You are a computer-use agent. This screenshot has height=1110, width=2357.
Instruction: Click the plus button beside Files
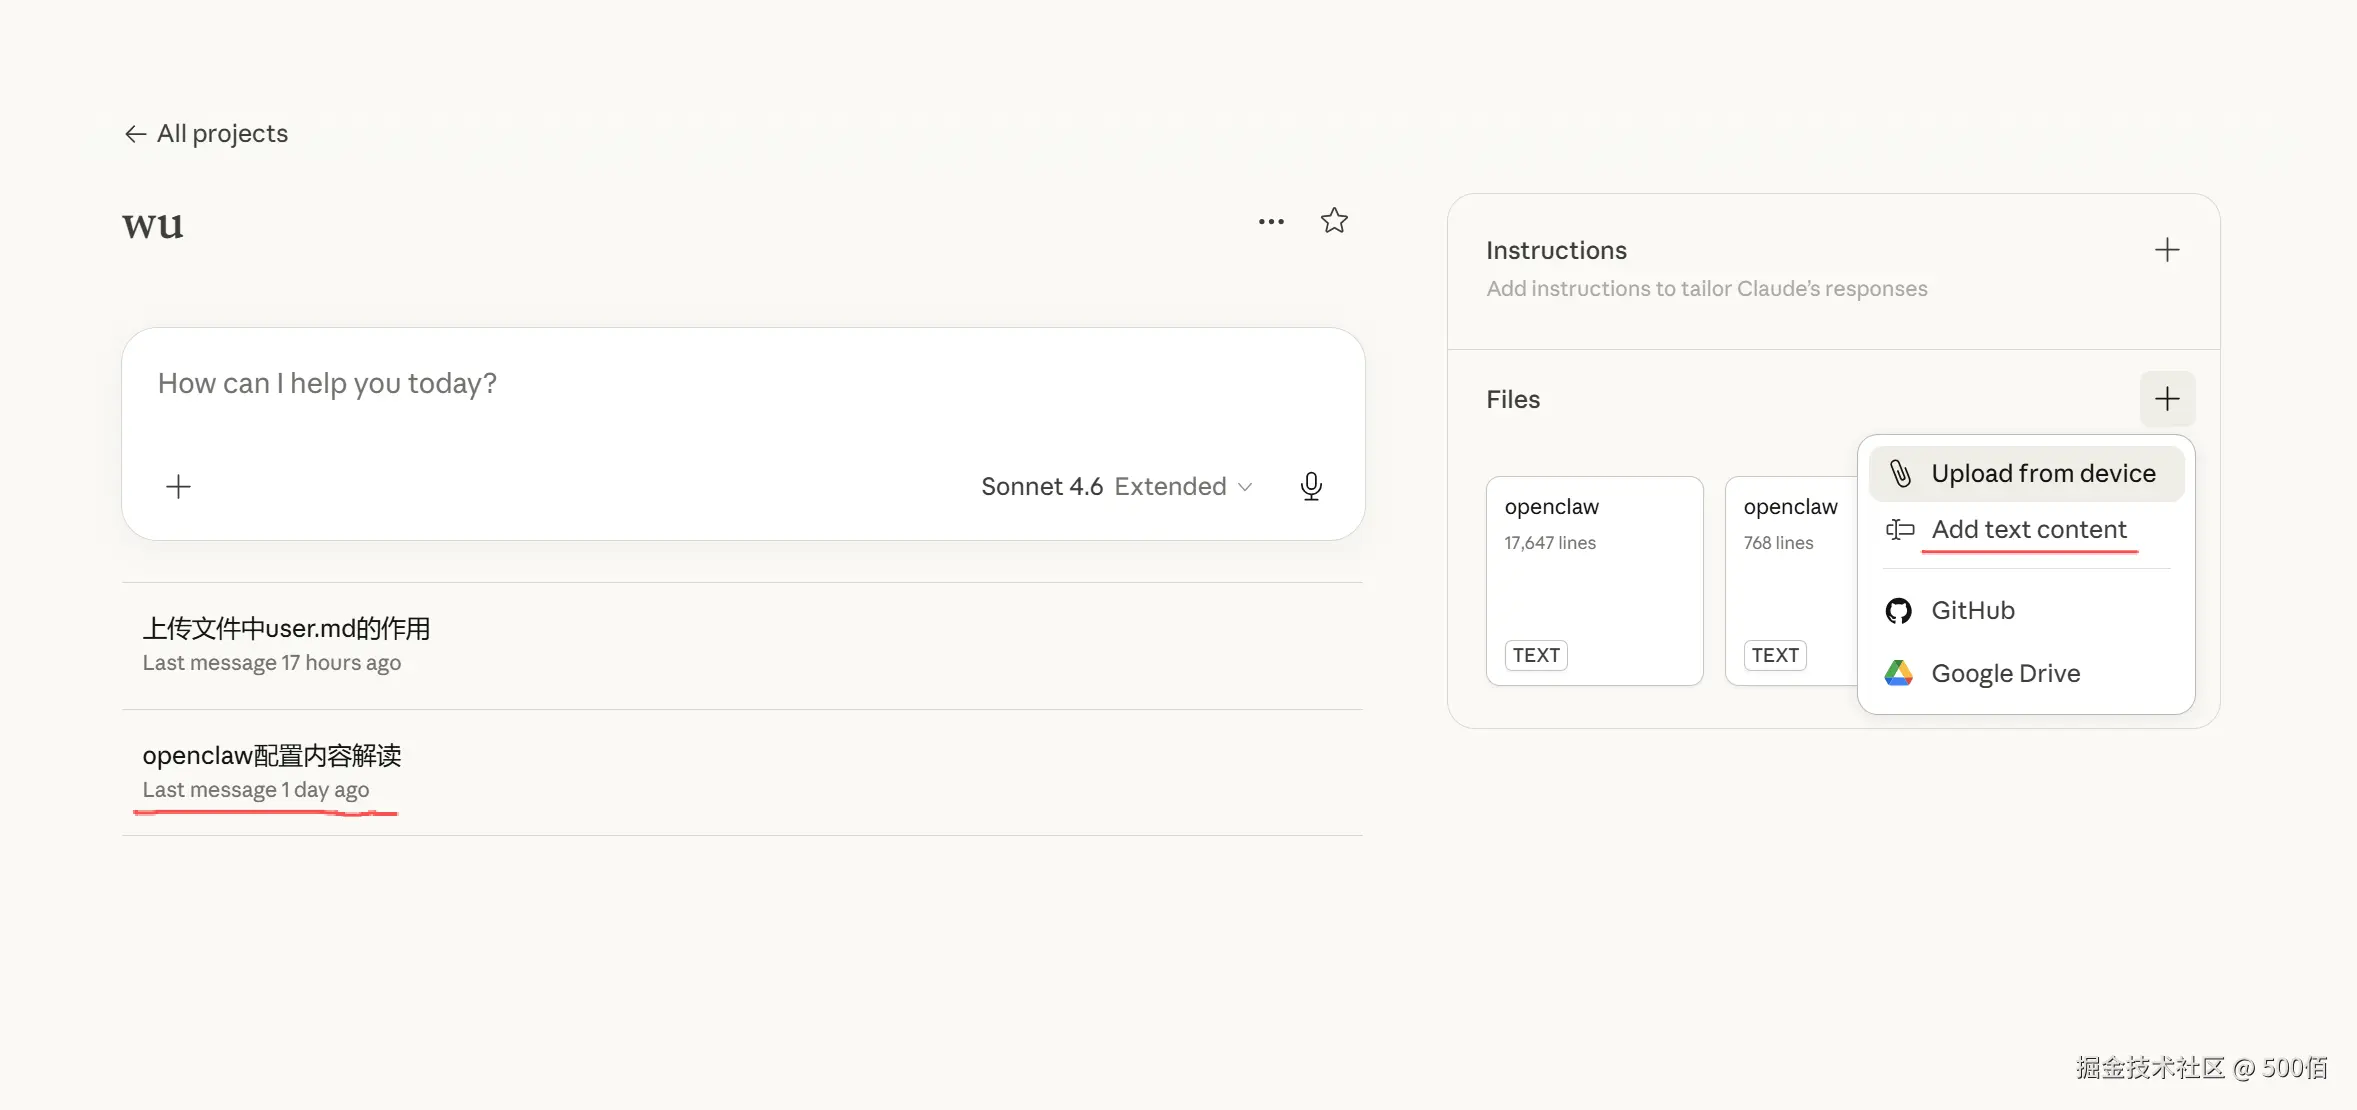coord(2166,399)
